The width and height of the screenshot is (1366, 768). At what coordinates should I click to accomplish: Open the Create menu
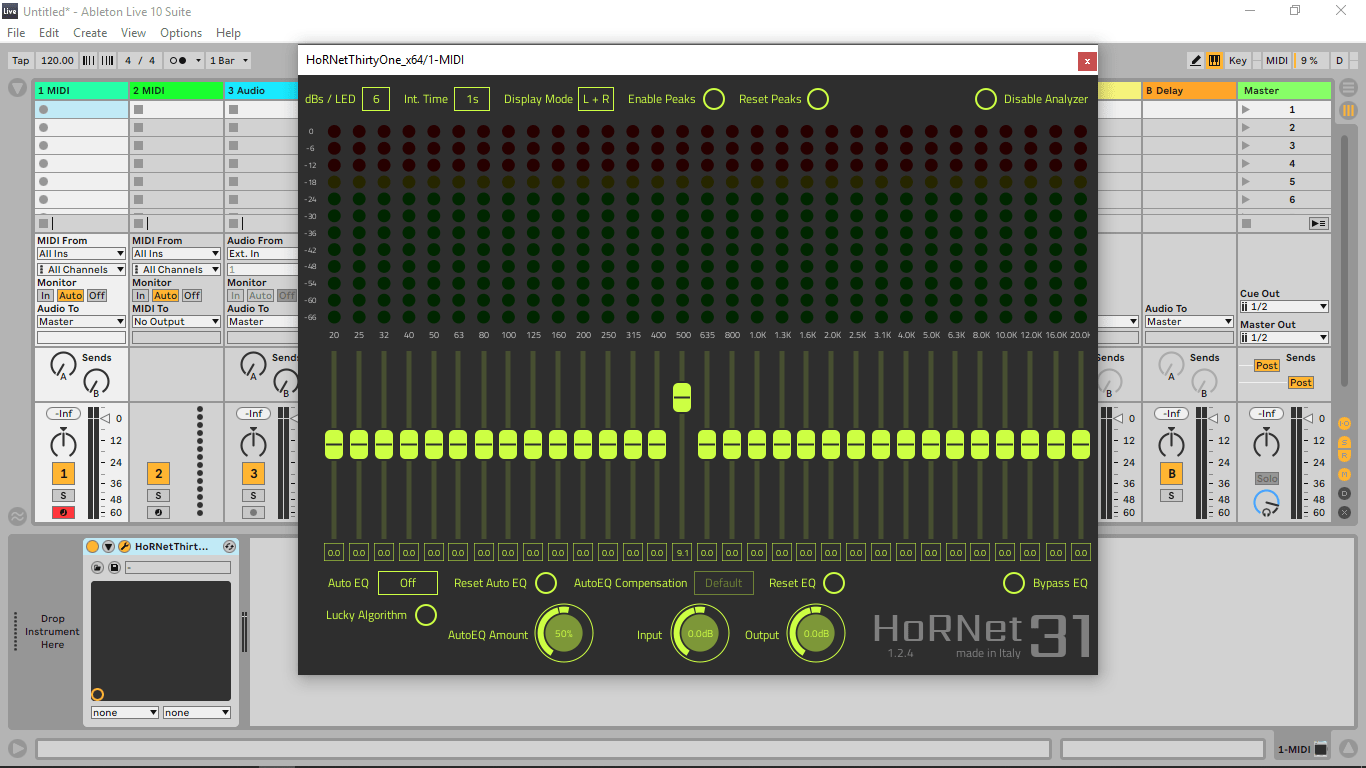click(90, 33)
